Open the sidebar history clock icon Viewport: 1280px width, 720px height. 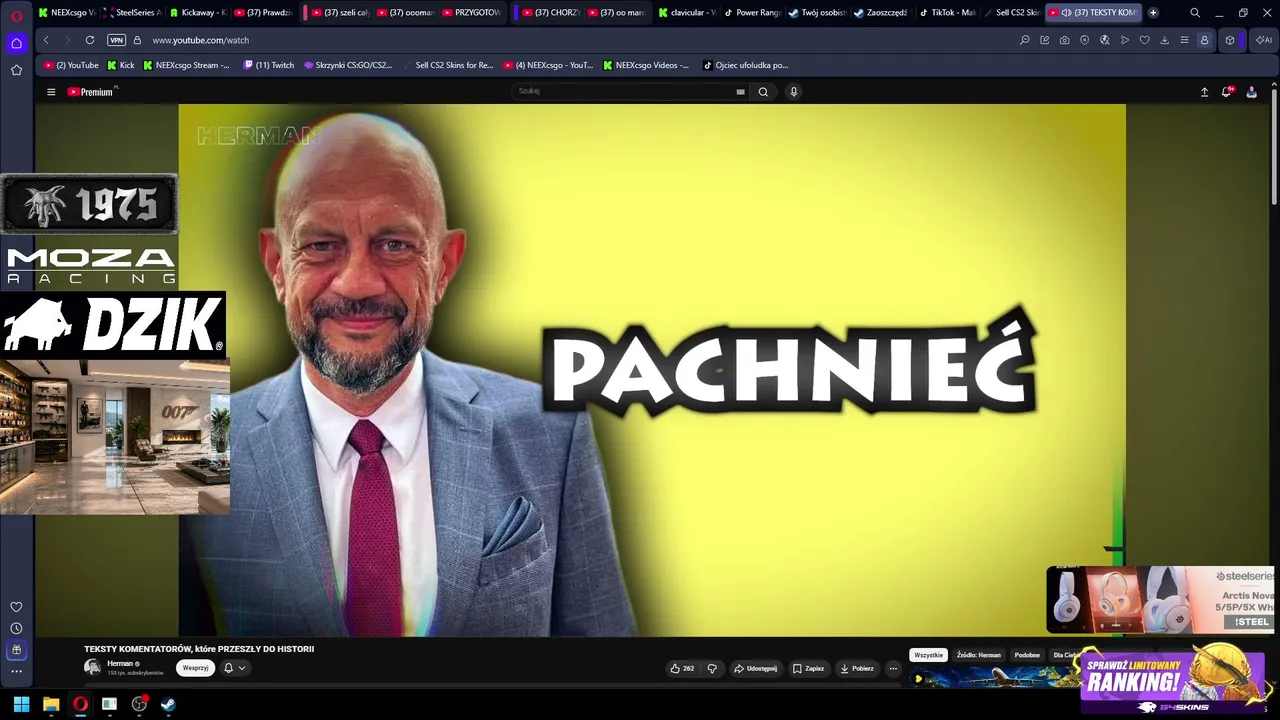(x=16, y=628)
